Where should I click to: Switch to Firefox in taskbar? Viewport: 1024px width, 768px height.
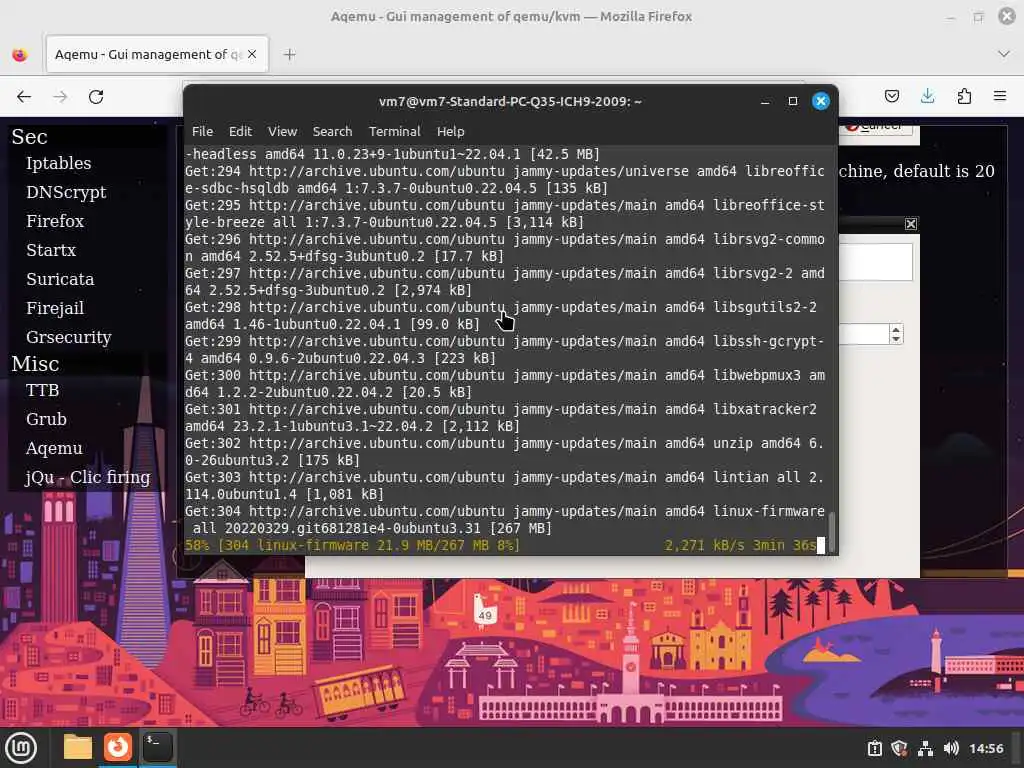(118, 747)
